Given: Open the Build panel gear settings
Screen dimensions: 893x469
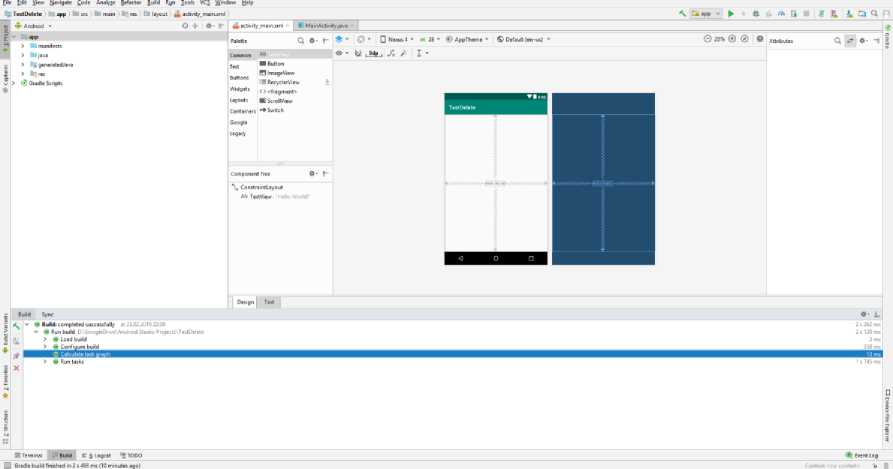Looking at the screenshot, I should click(x=864, y=314).
